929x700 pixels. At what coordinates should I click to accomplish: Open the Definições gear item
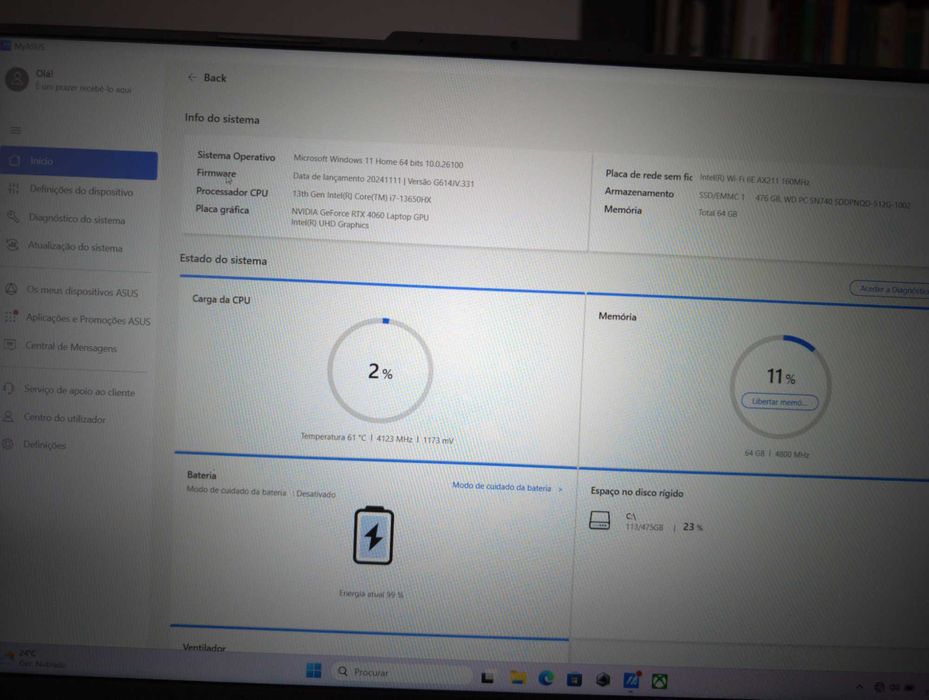(x=36, y=444)
